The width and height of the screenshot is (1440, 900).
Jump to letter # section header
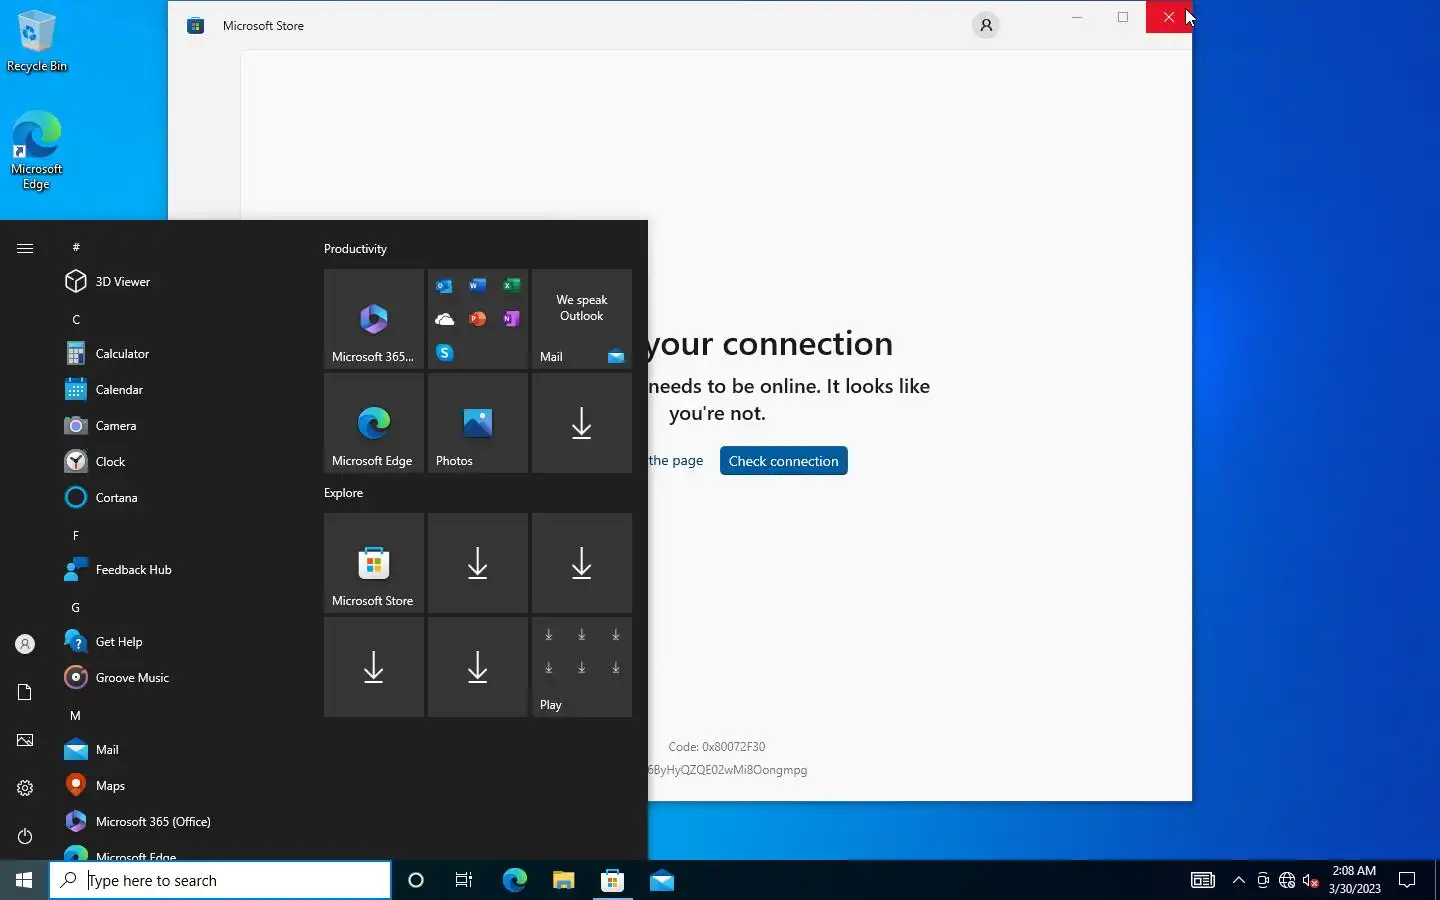tap(76, 247)
